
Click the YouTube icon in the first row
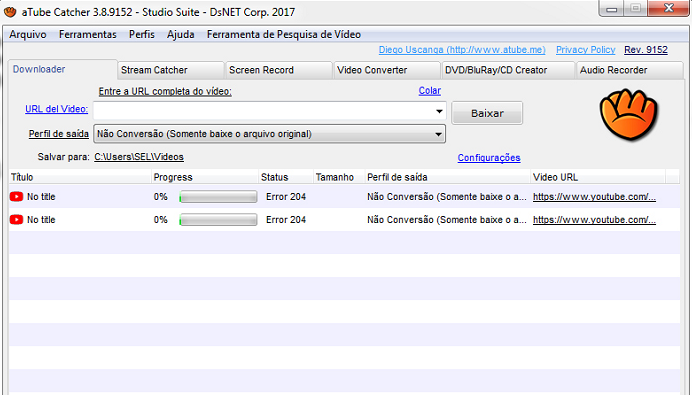[x=16, y=197]
